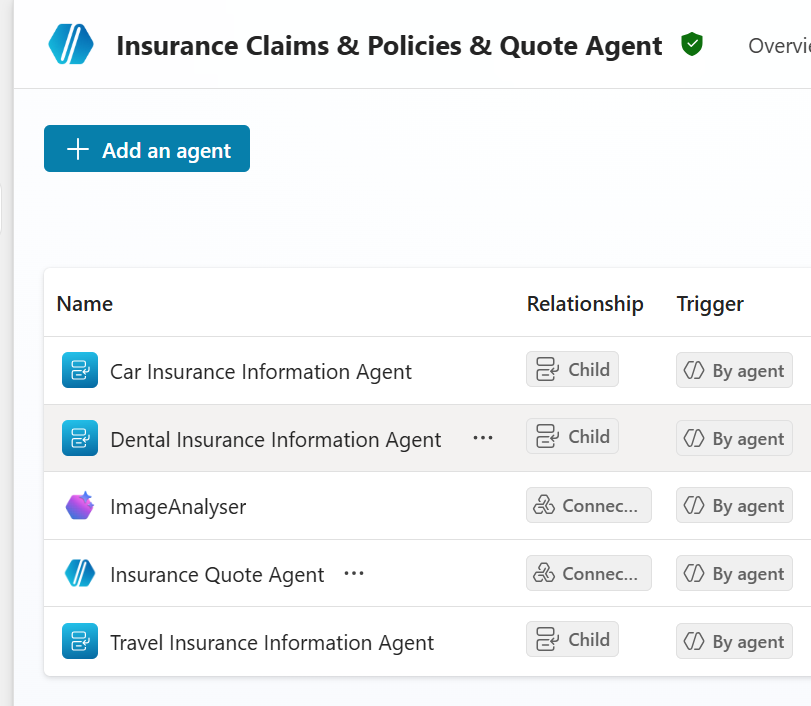Click the Car Insurance Information Agent icon
811x706 pixels.
tap(80, 370)
